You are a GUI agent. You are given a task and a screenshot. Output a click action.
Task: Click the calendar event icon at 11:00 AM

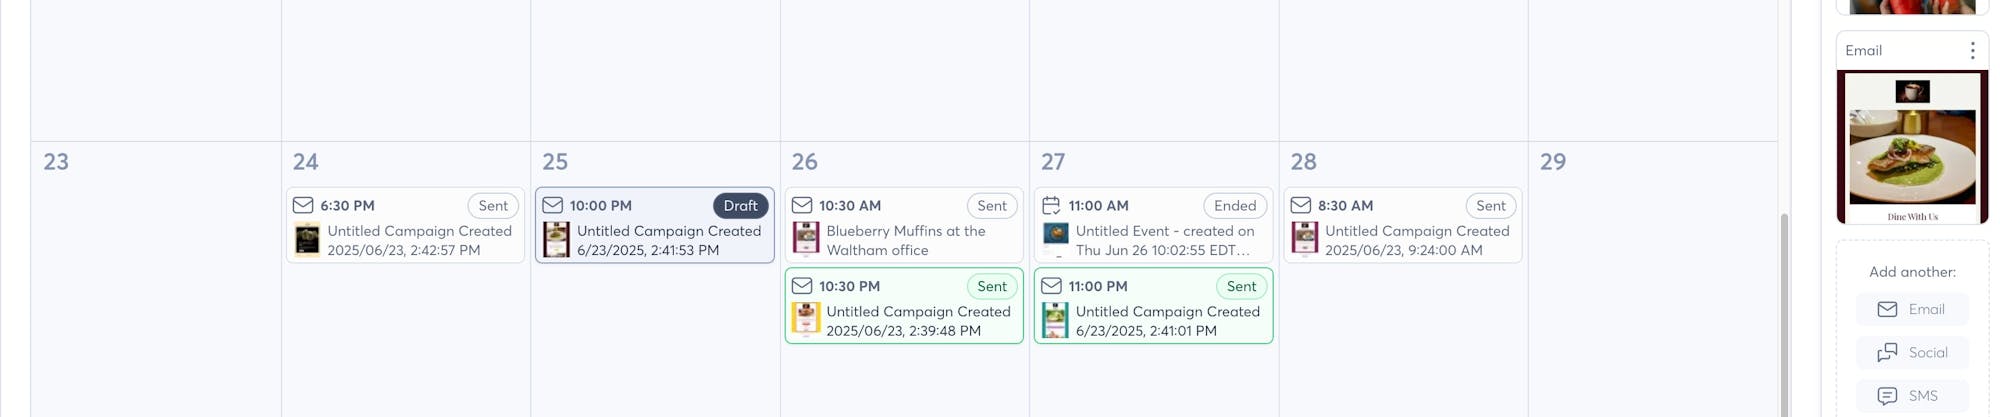tap(1051, 206)
